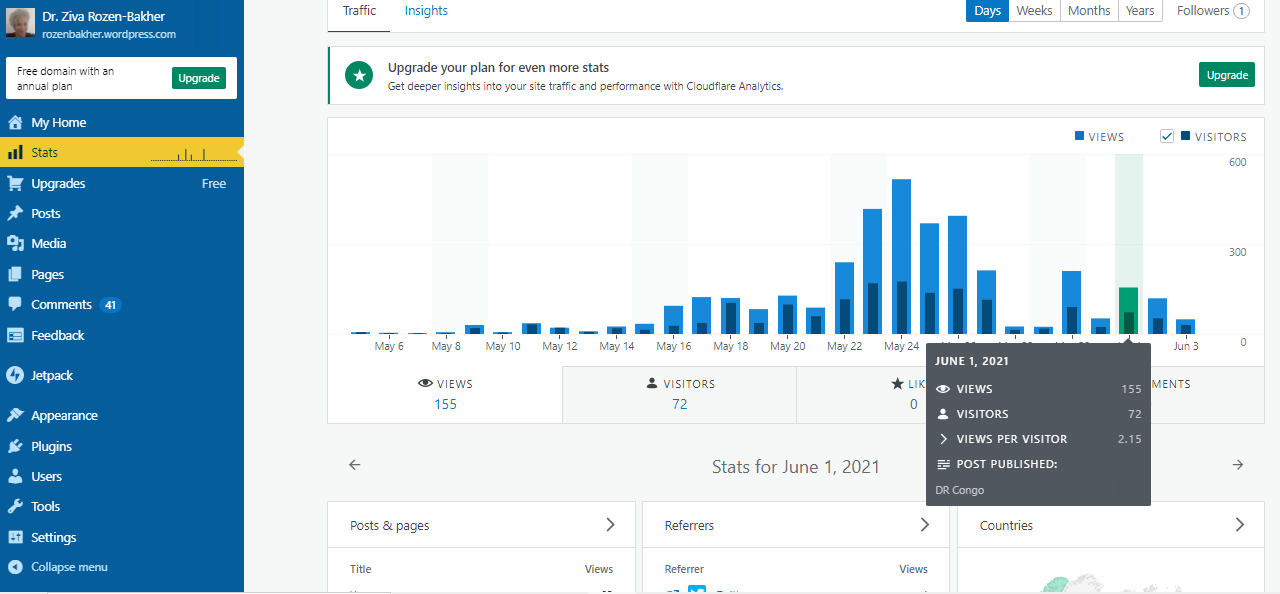Click the Collapse menu arrow icon
This screenshot has width=1280, height=594.
(15, 567)
